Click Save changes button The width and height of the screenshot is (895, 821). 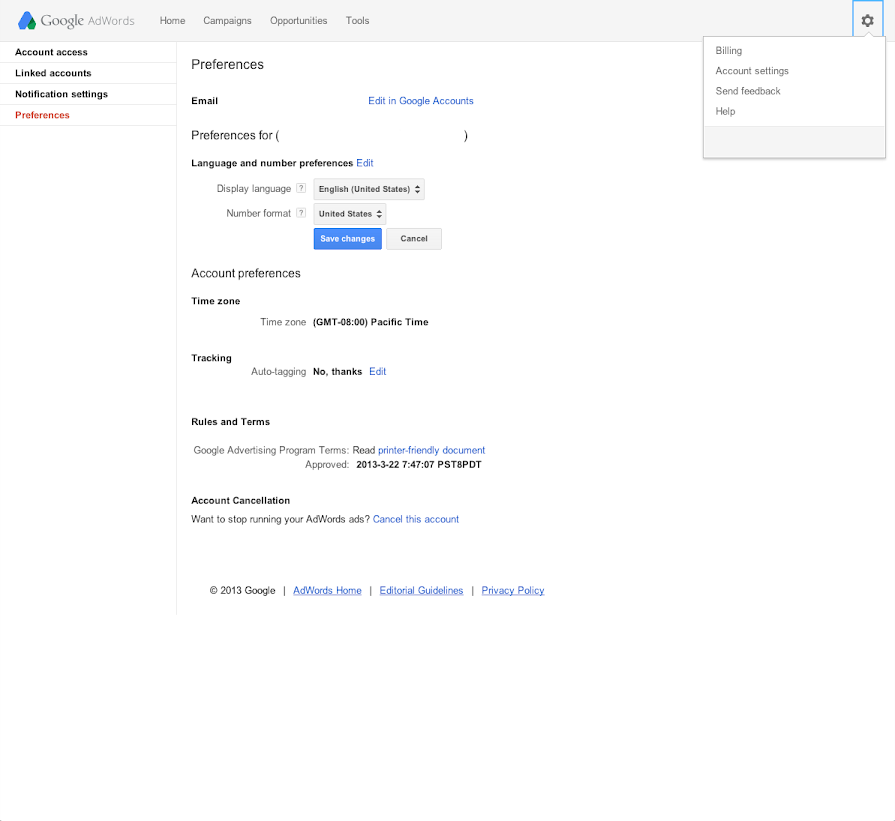[348, 239]
